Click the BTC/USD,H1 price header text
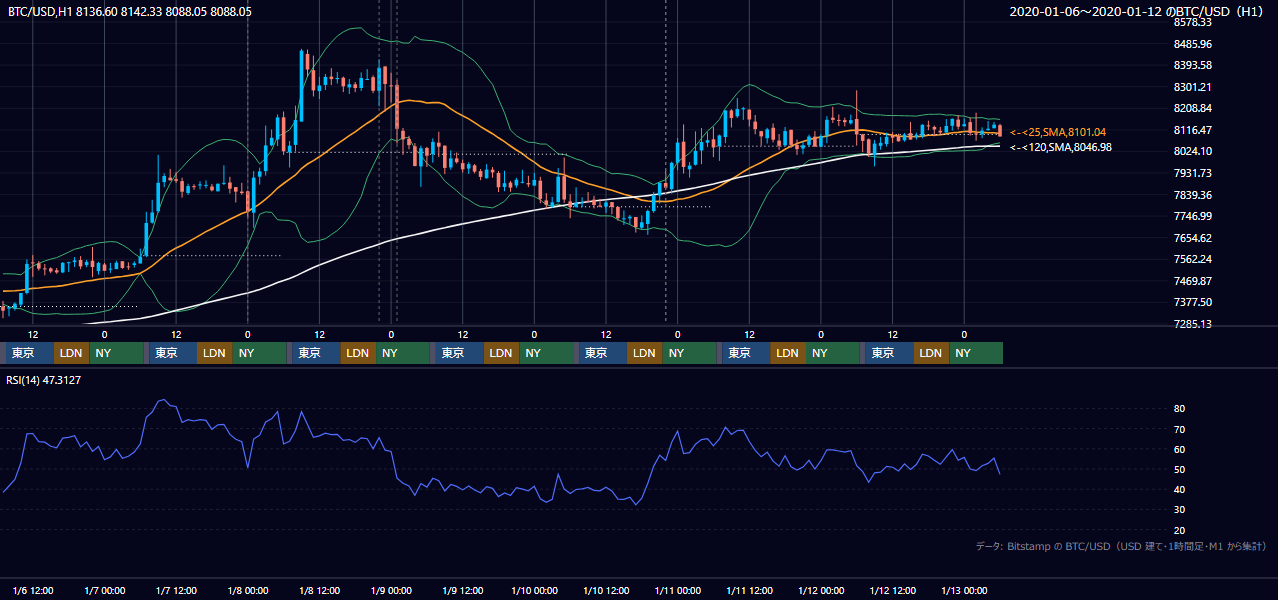This screenshot has width=1278, height=600. point(130,12)
